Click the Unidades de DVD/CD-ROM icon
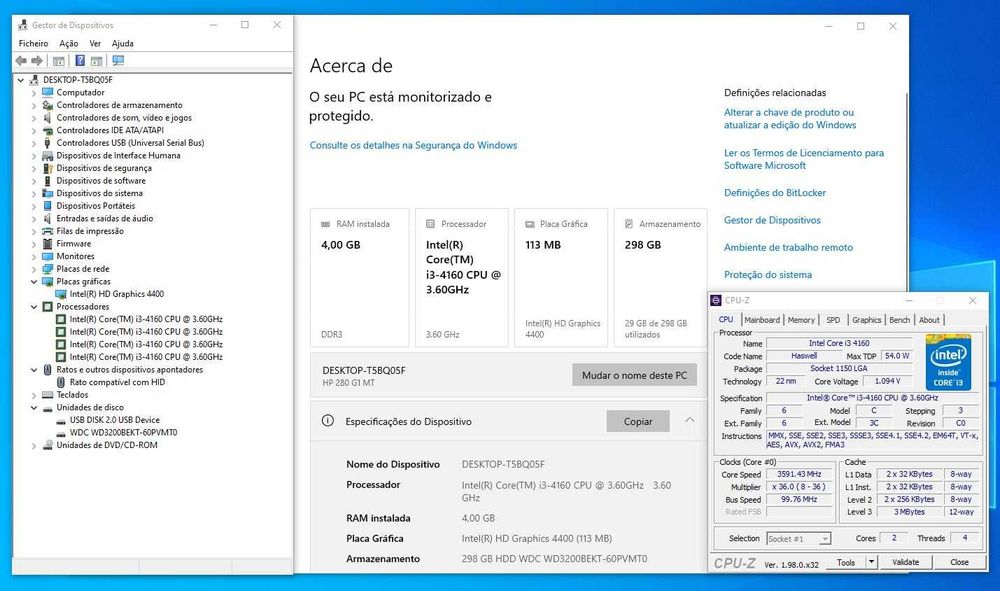The width and height of the screenshot is (1000, 591). [x=47, y=445]
